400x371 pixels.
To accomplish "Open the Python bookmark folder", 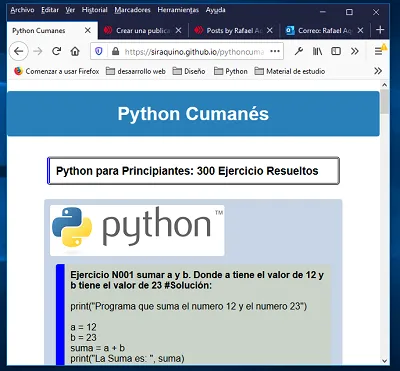I will [231, 71].
